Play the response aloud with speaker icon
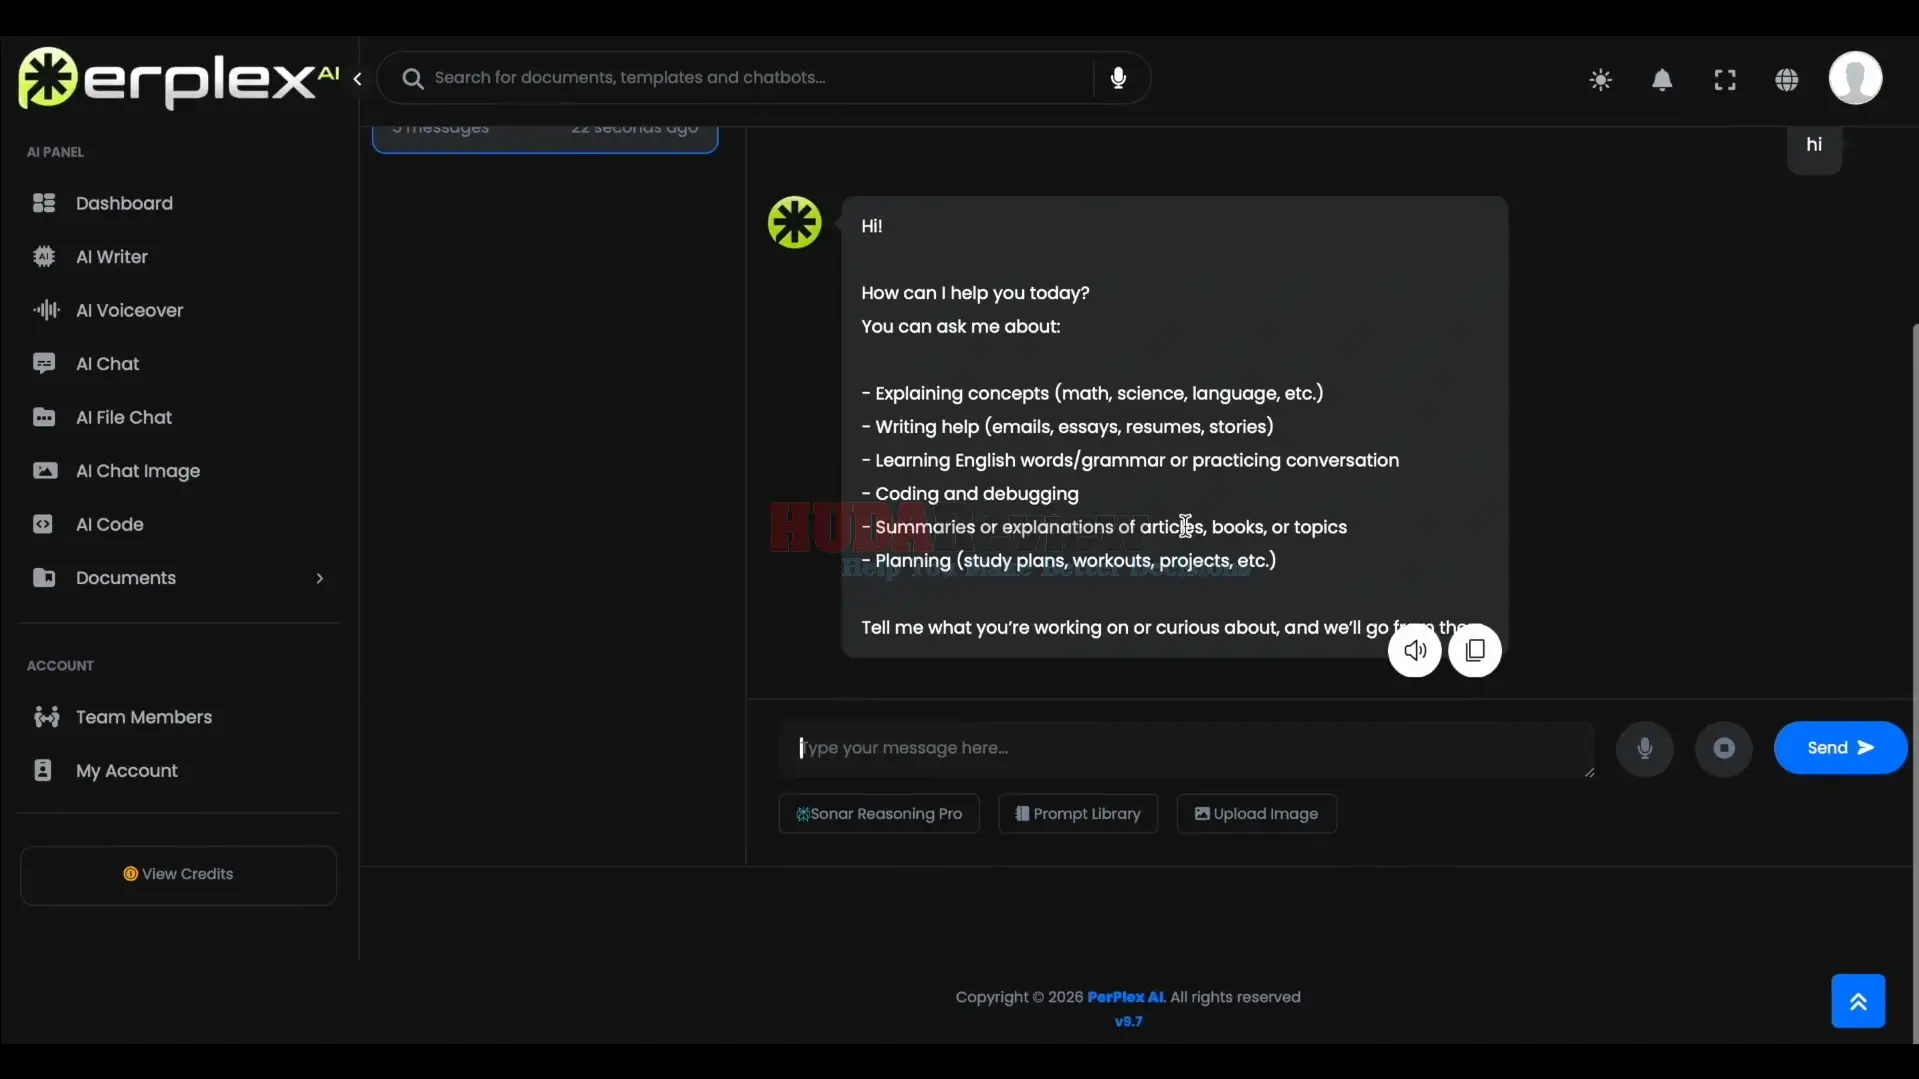 pyautogui.click(x=1414, y=651)
